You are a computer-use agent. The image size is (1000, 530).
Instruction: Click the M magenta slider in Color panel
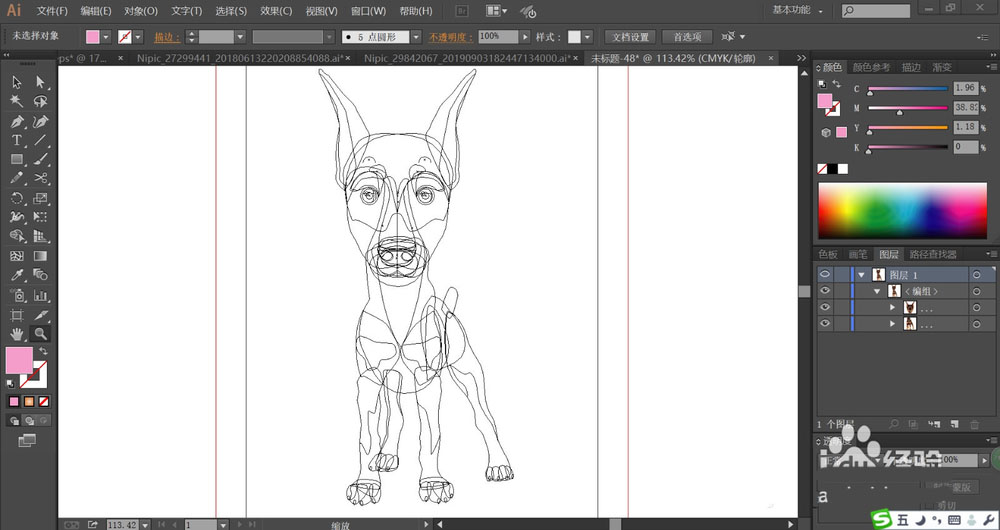coord(908,109)
